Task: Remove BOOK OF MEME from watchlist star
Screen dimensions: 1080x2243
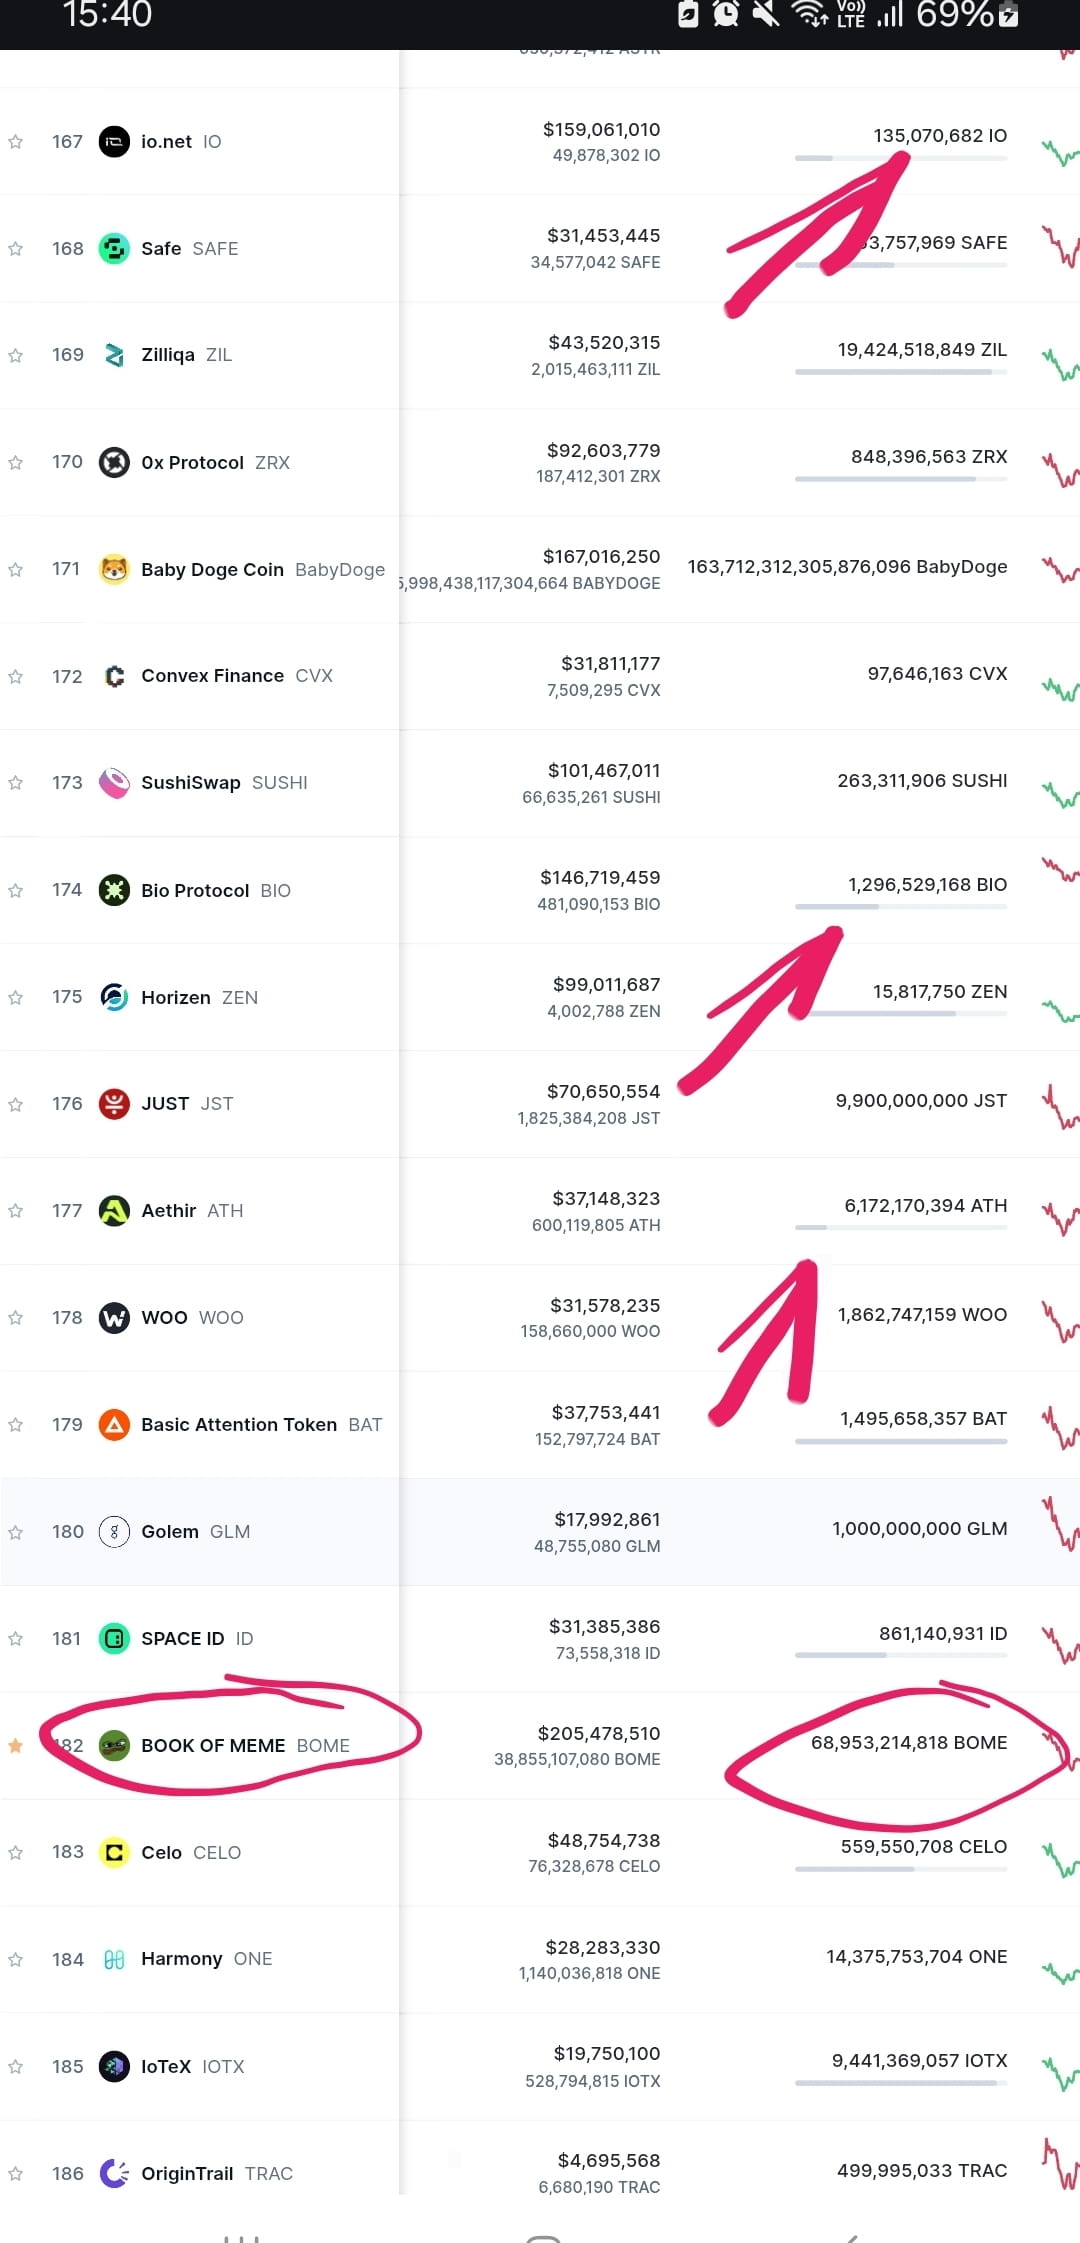Action: 15,1745
